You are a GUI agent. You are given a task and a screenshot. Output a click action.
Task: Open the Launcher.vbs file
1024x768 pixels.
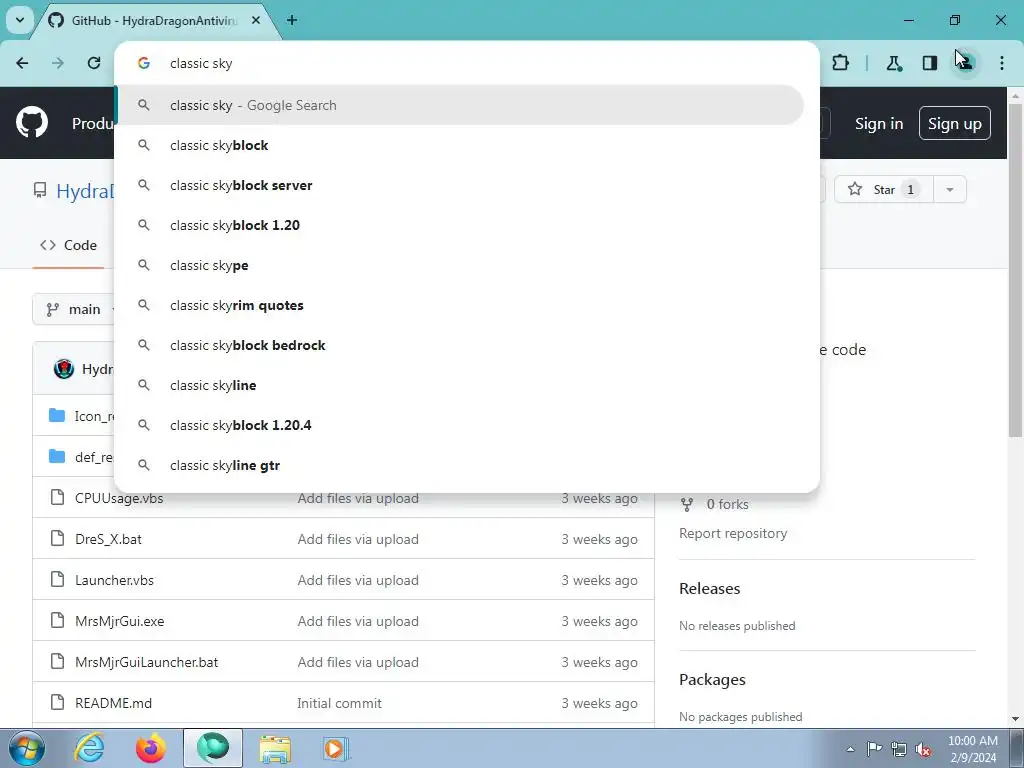click(x=114, y=580)
